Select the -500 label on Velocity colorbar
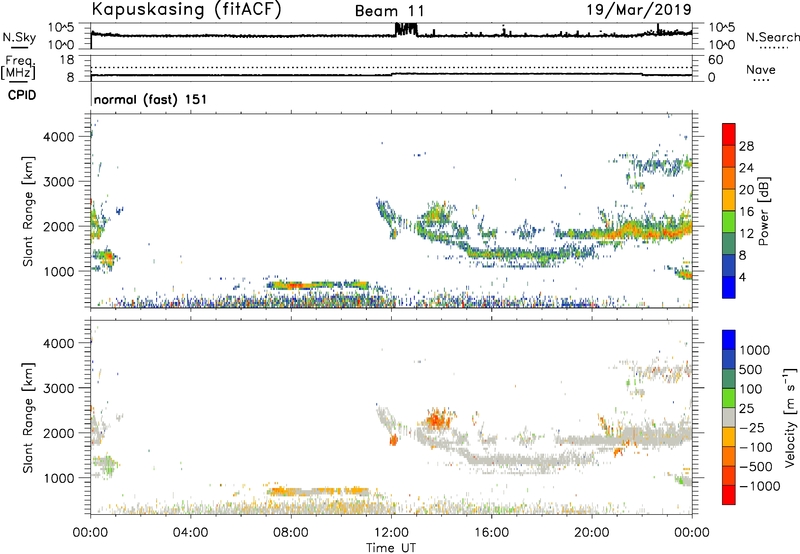This screenshot has height=554, width=800. pyautogui.click(x=756, y=466)
